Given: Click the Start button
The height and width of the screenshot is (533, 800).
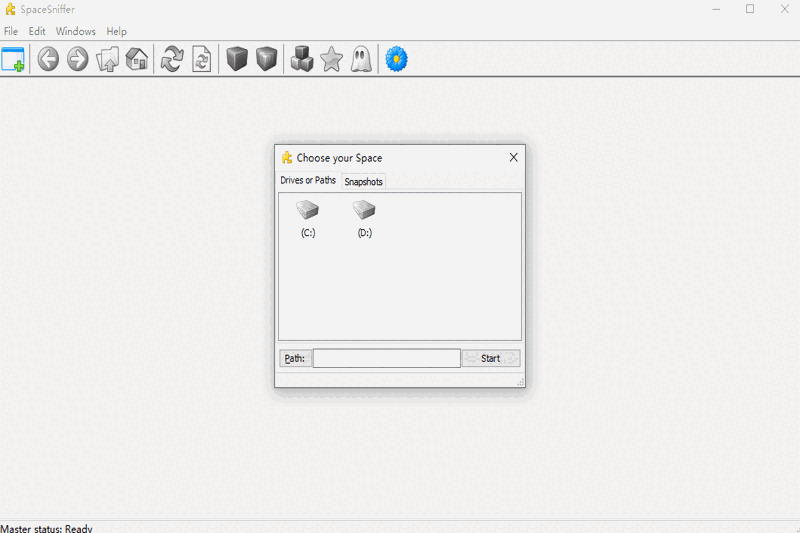Looking at the screenshot, I should 491,359.
